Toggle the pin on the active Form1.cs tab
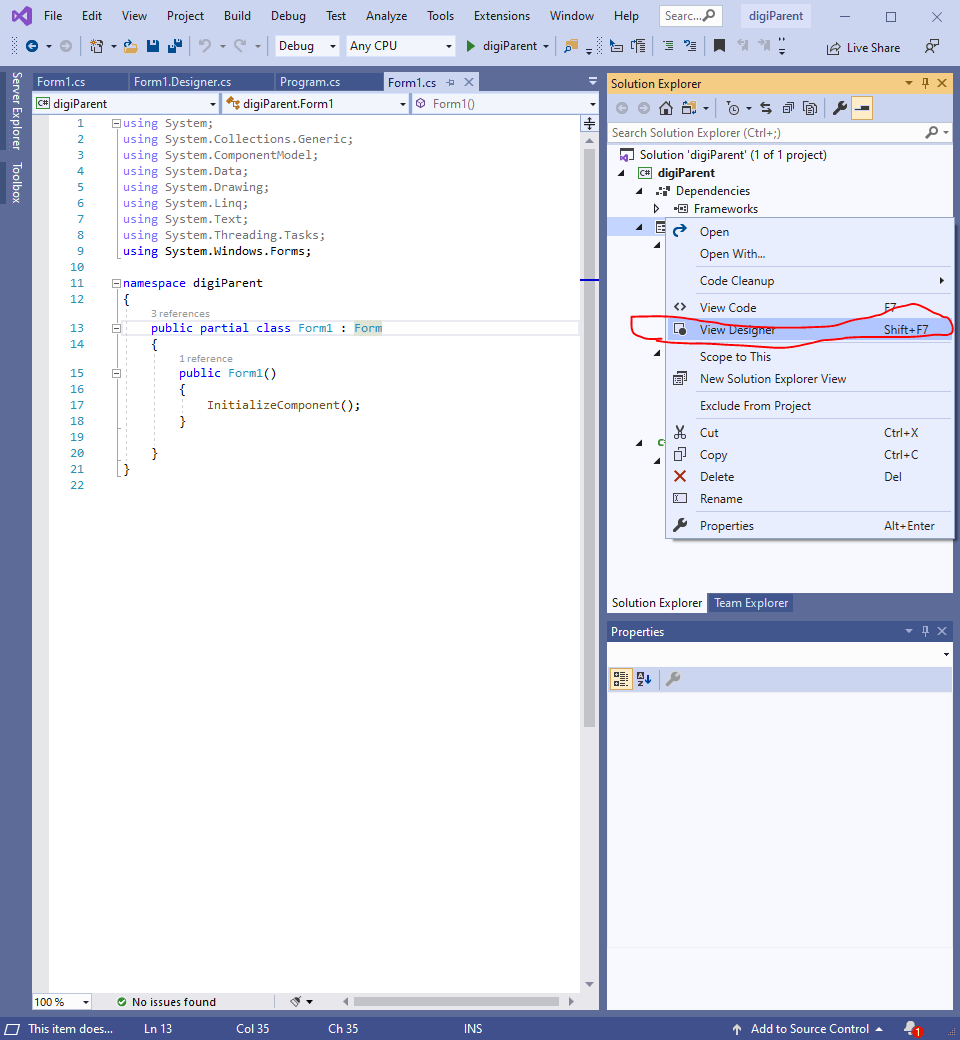960x1040 pixels. tap(450, 82)
